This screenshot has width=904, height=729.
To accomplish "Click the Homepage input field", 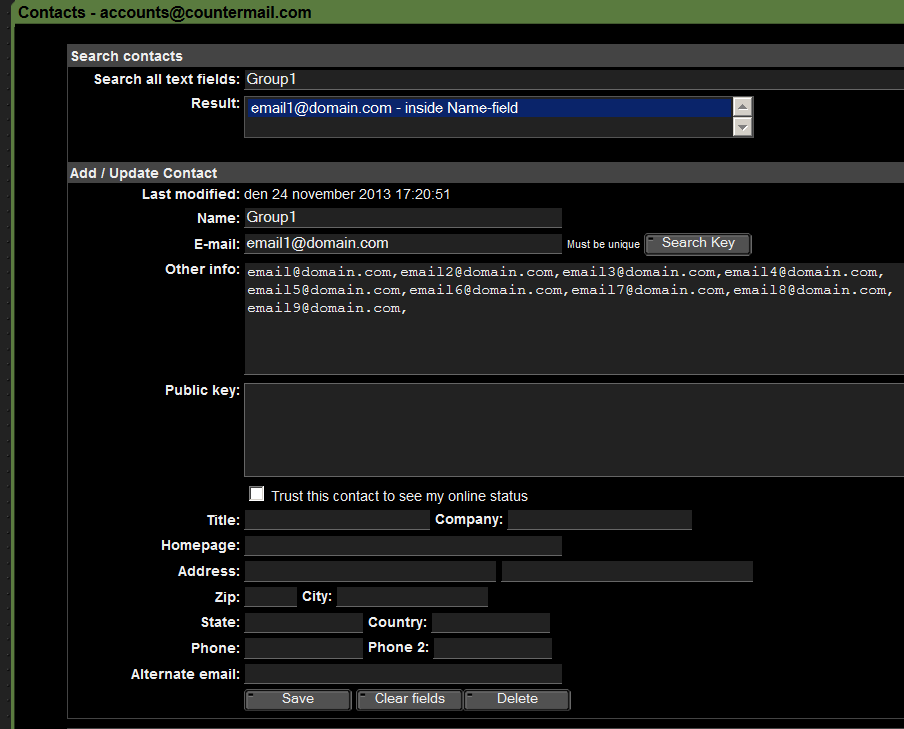I will [403, 546].
